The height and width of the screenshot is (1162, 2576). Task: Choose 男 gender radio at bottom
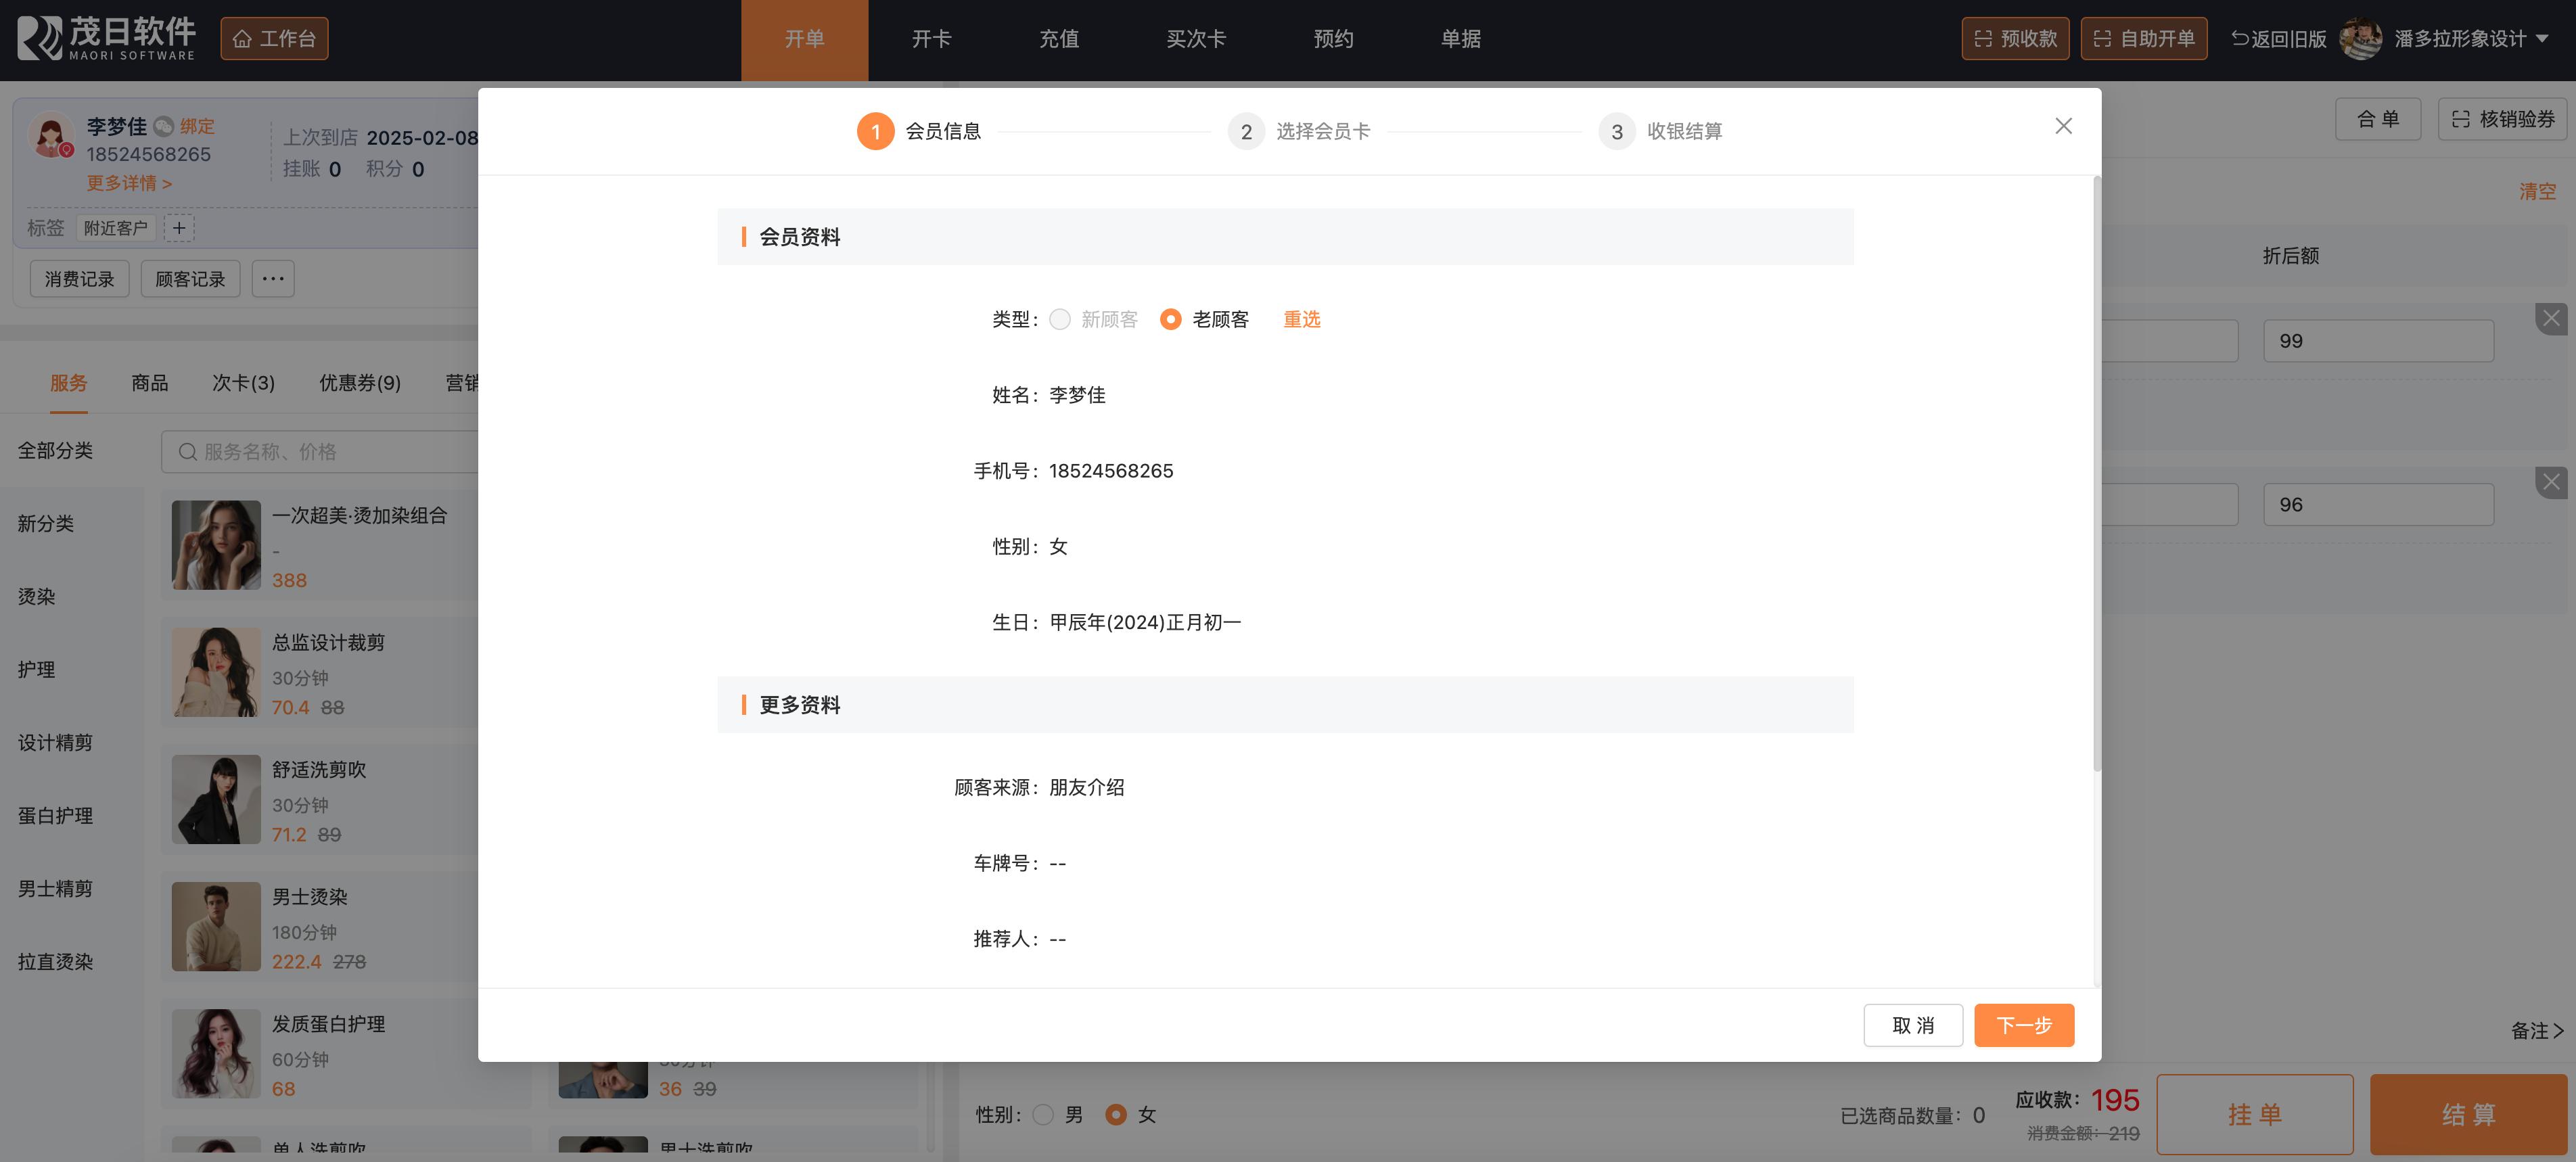click(x=1043, y=1114)
